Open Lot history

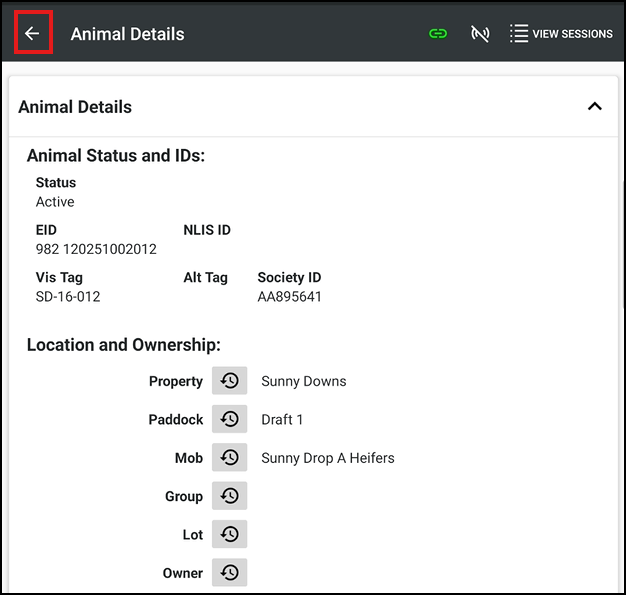[229, 535]
